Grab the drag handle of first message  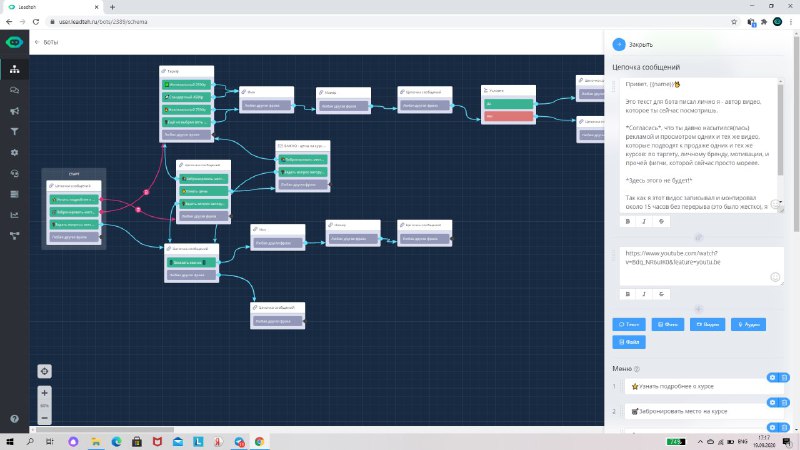click(x=614, y=87)
